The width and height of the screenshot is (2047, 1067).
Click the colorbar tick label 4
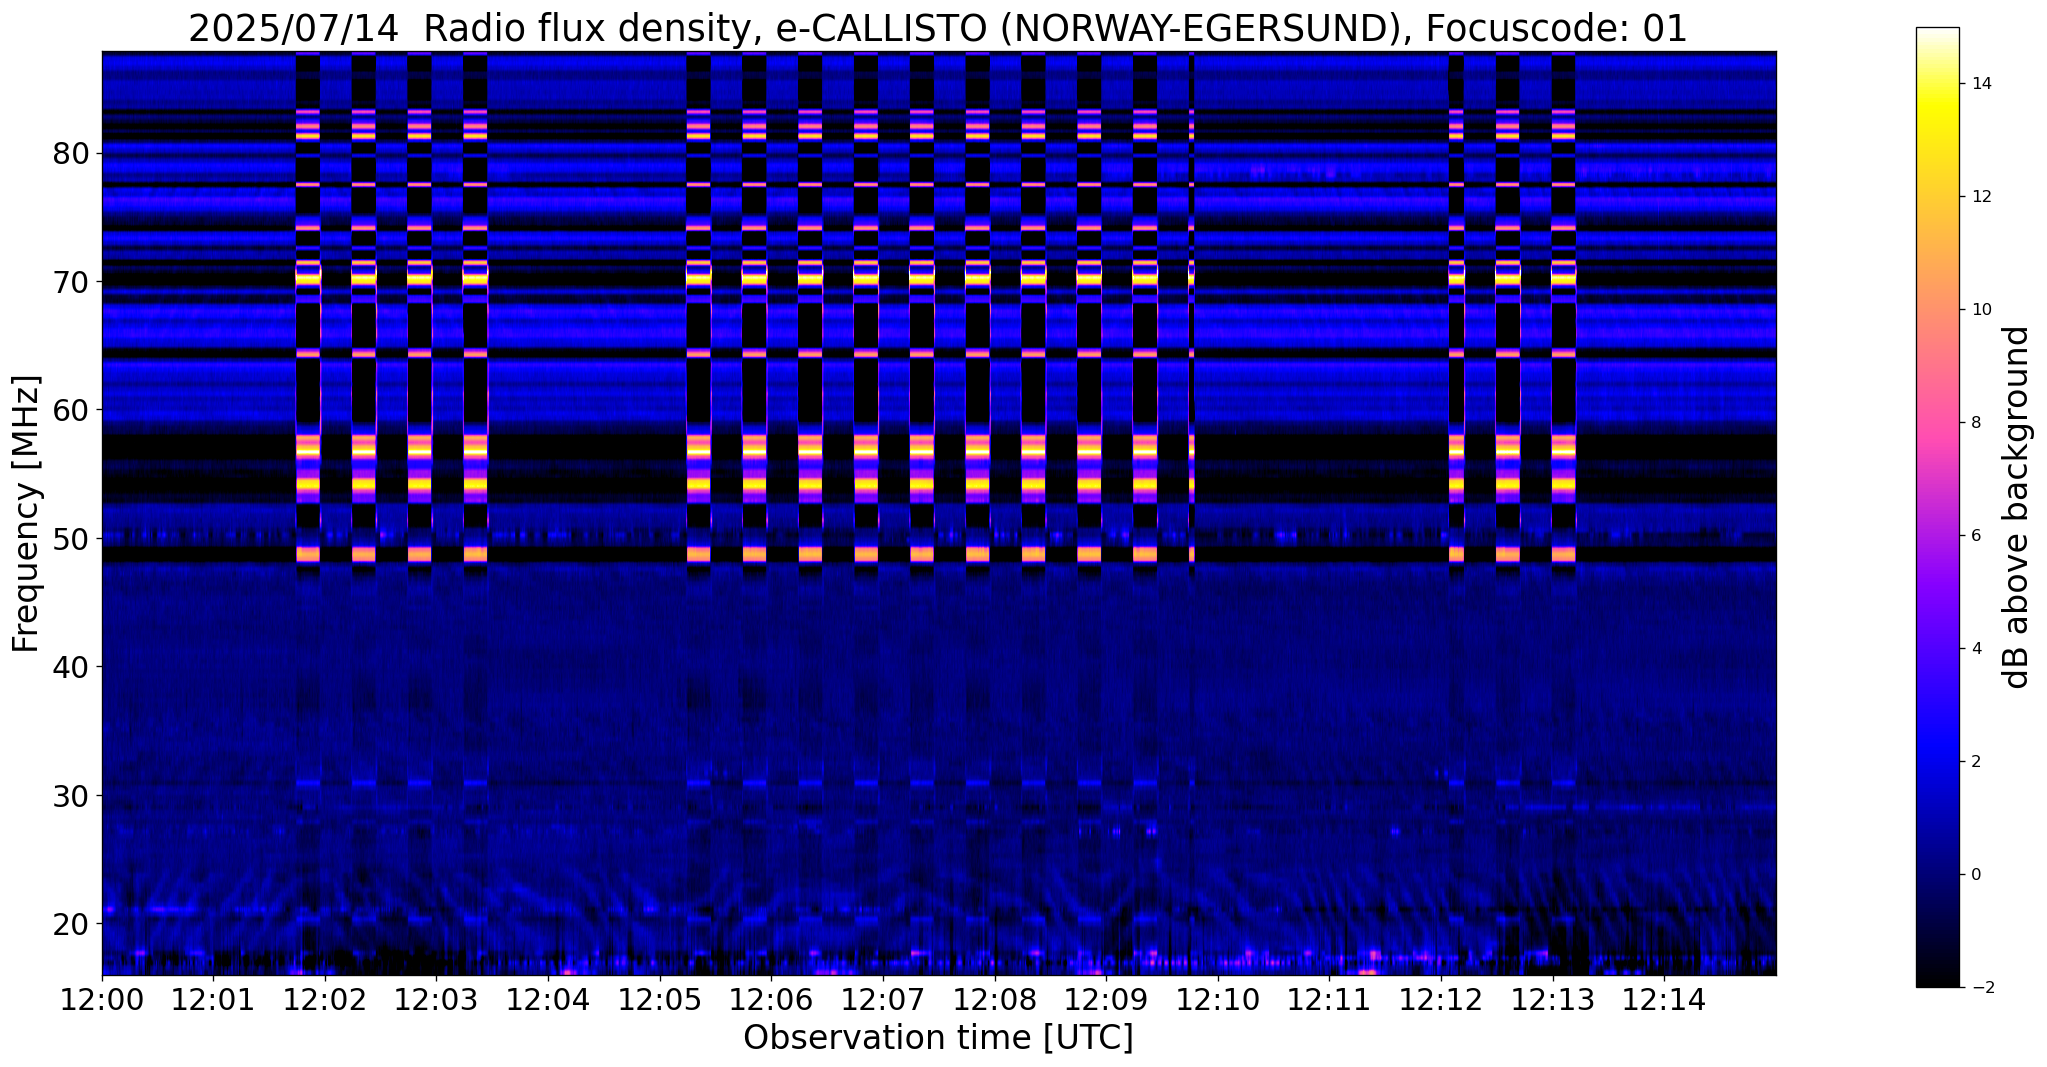coord(1975,649)
